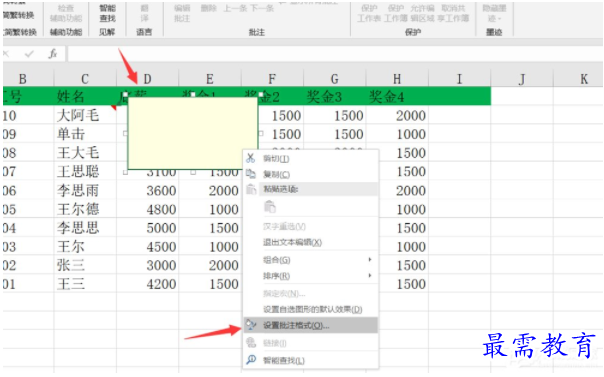Image resolution: width=604 pixels, height=377 pixels.
Task: Click the fx insert function icon
Action: point(53,54)
